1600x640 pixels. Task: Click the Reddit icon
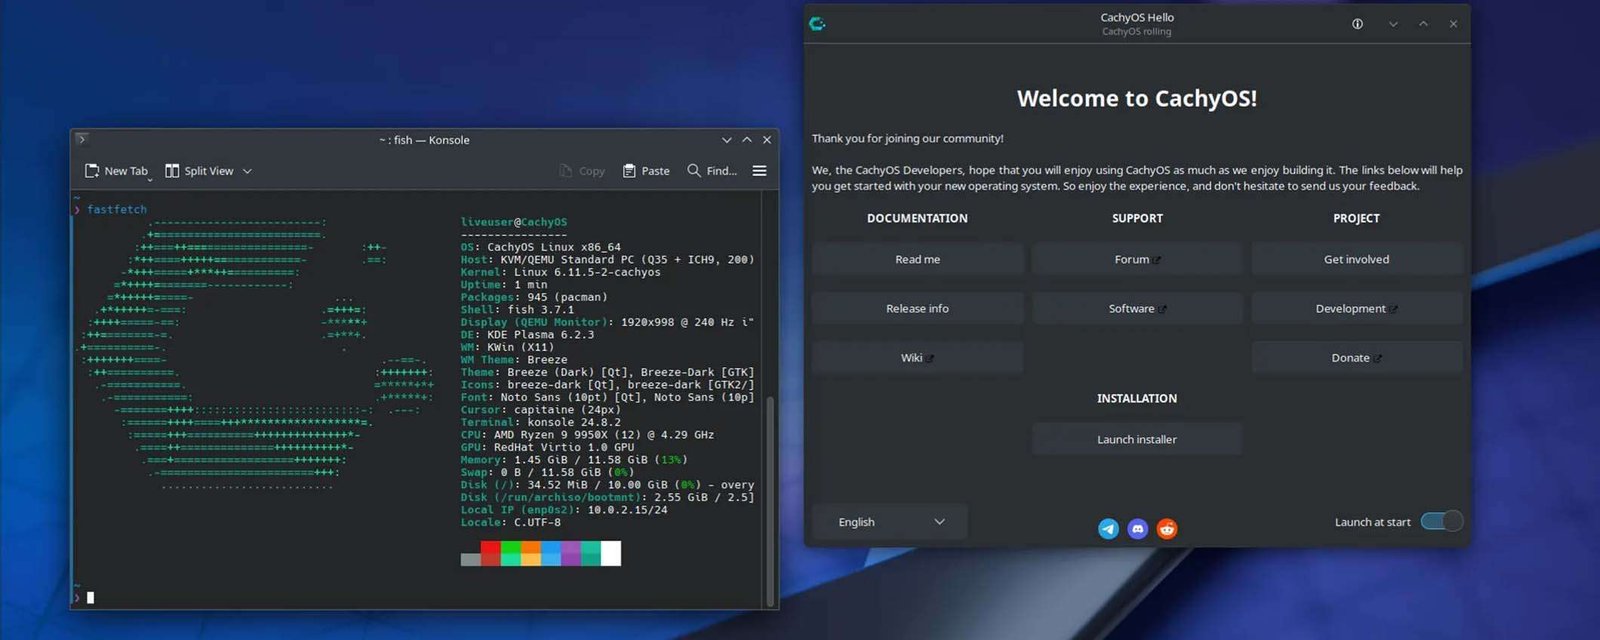point(1167,529)
